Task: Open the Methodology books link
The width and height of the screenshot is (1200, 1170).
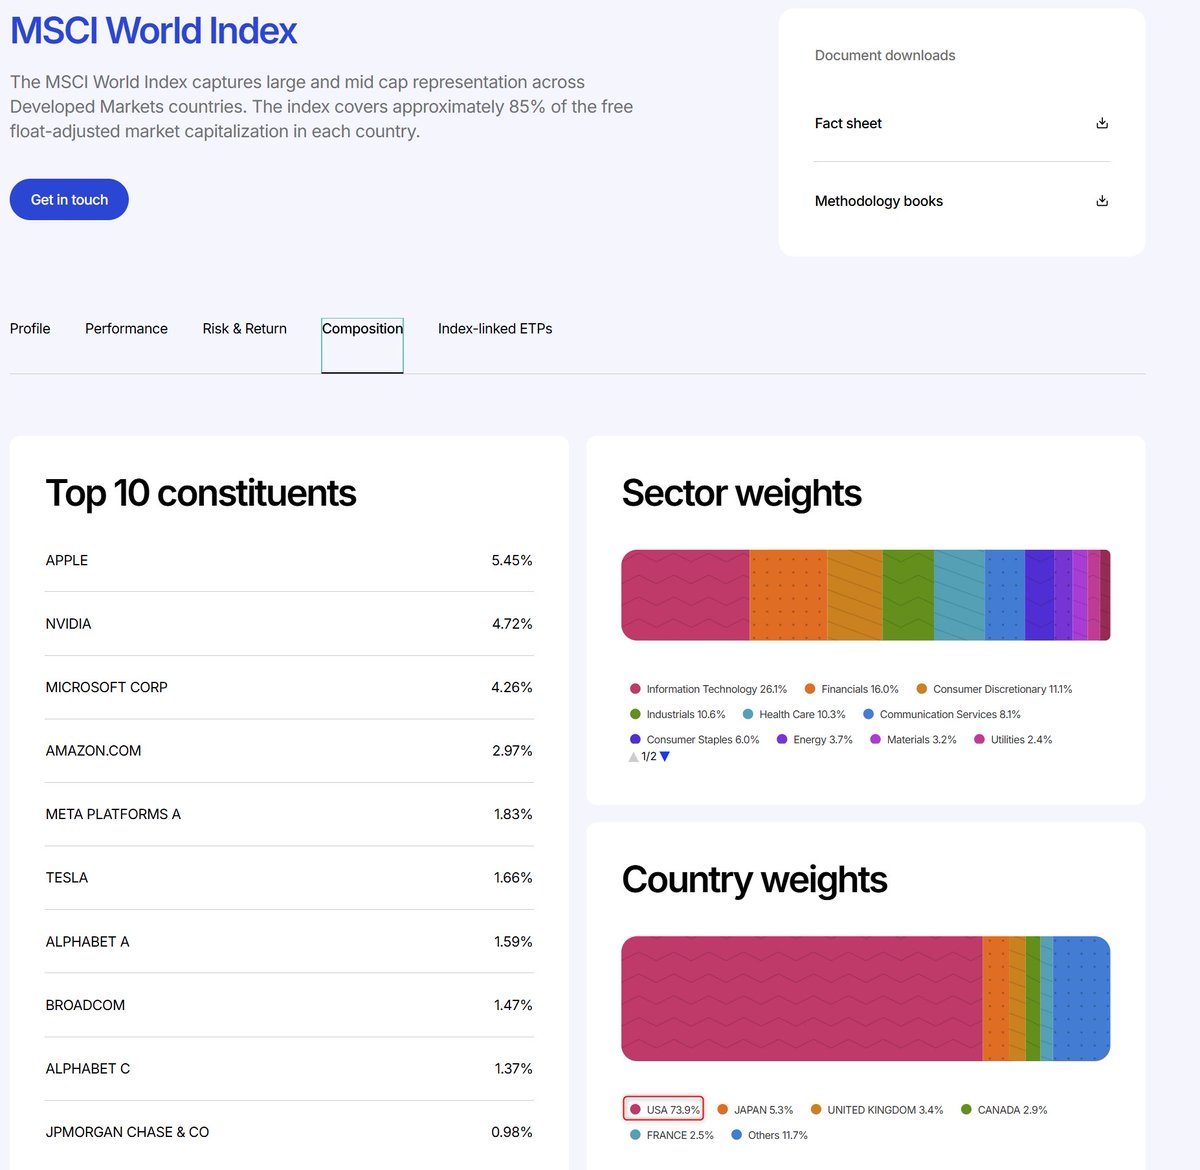Action: [x=879, y=201]
